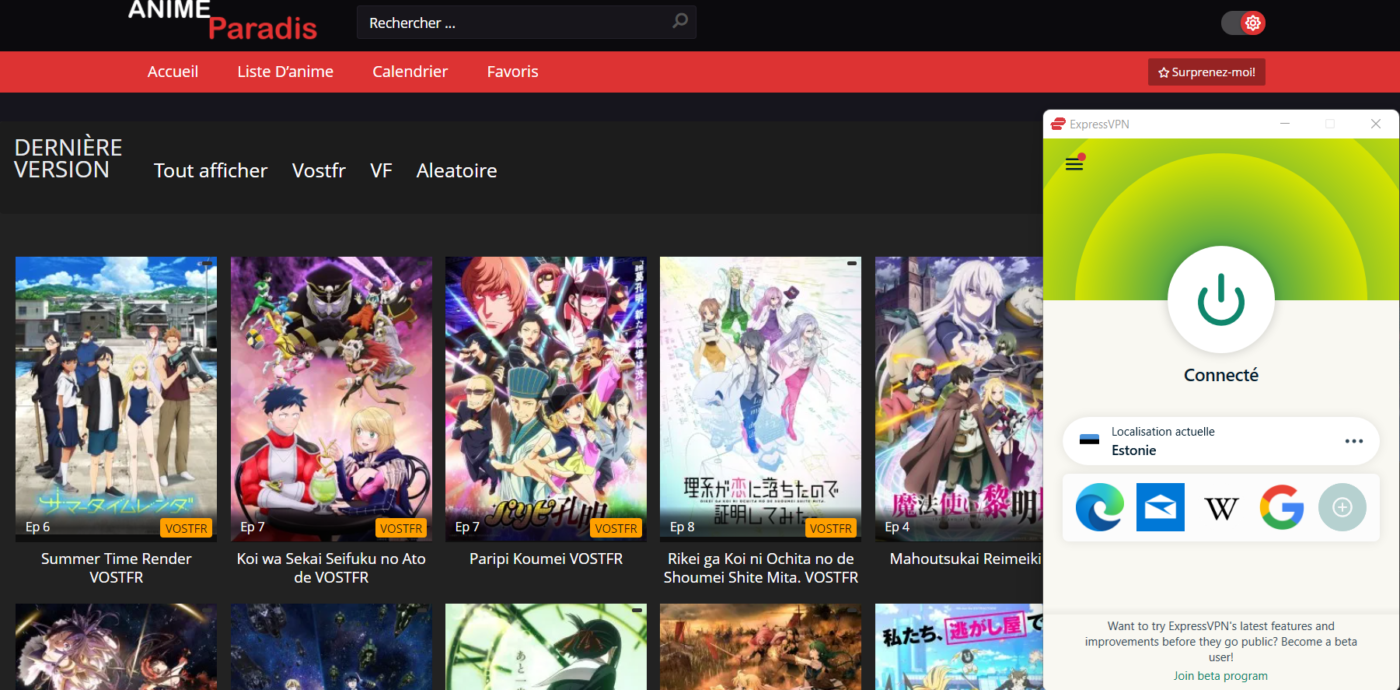Viewport: 1400px width, 690px height.
Task: Open Google shortcut in ExpressVPN
Action: tap(1282, 508)
